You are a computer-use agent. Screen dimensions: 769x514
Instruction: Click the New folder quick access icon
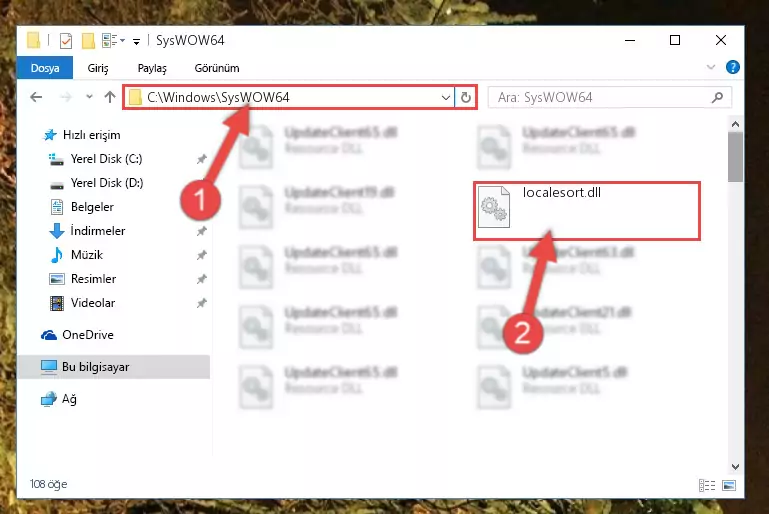[x=88, y=41]
